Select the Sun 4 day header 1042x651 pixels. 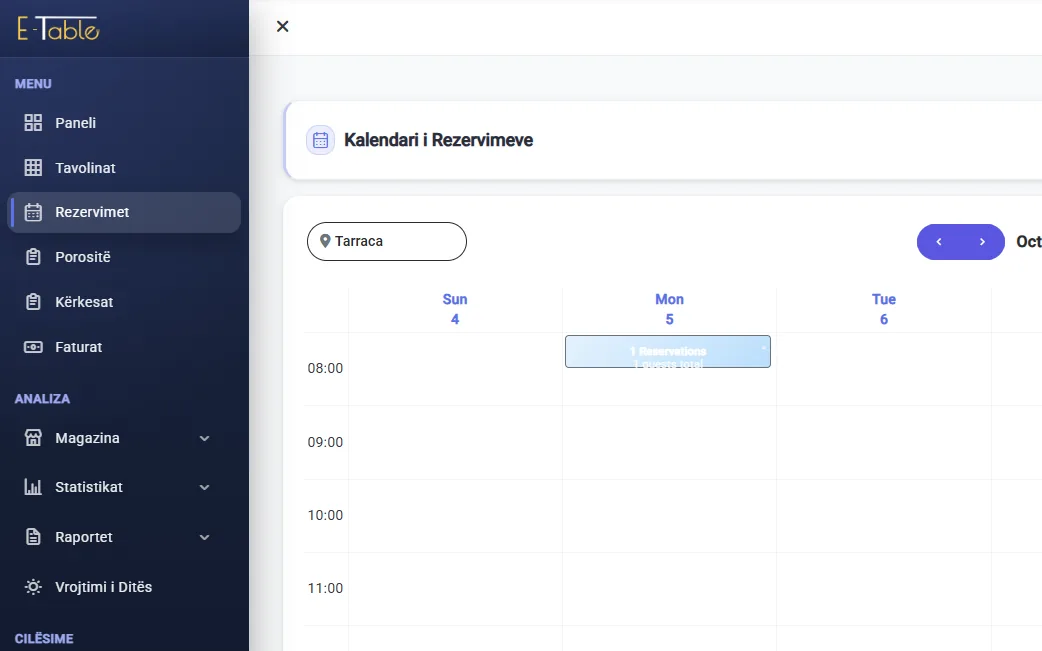tap(455, 309)
